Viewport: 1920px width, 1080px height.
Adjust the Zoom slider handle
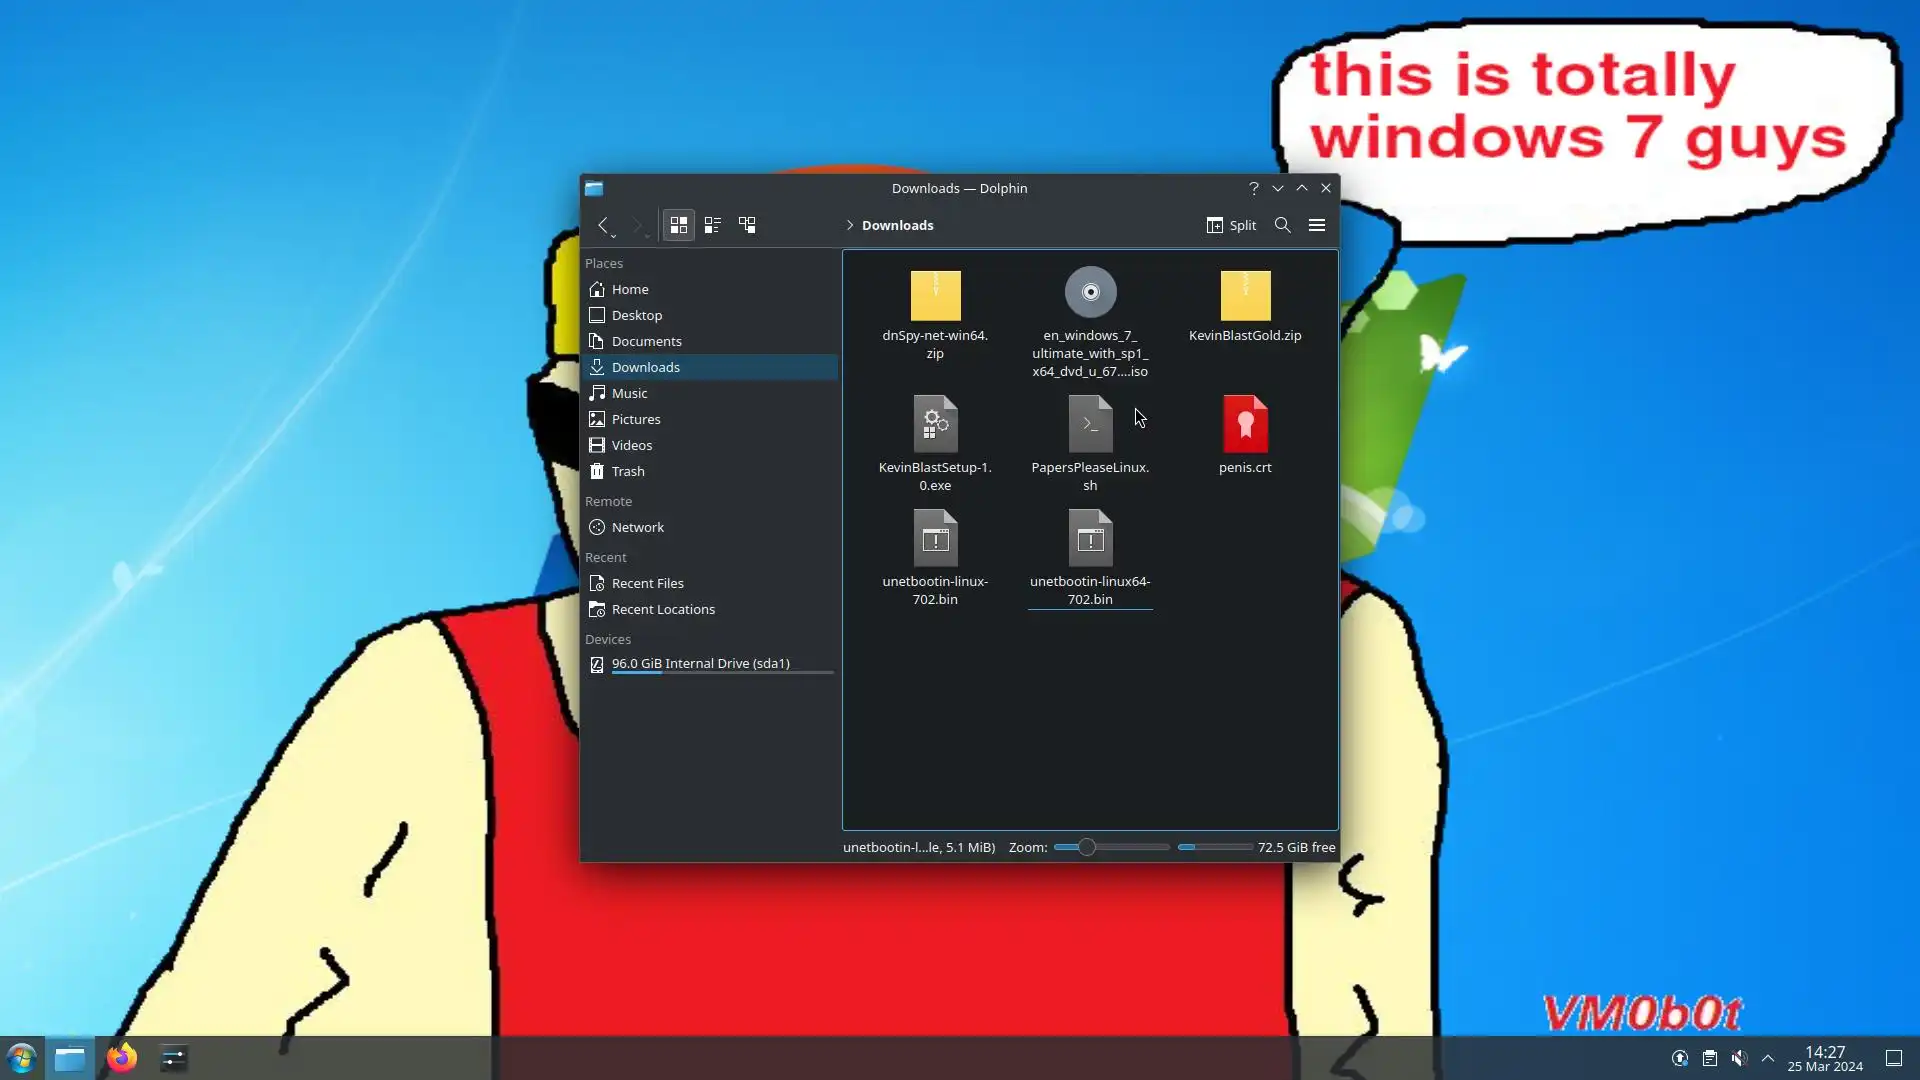pos(1087,847)
